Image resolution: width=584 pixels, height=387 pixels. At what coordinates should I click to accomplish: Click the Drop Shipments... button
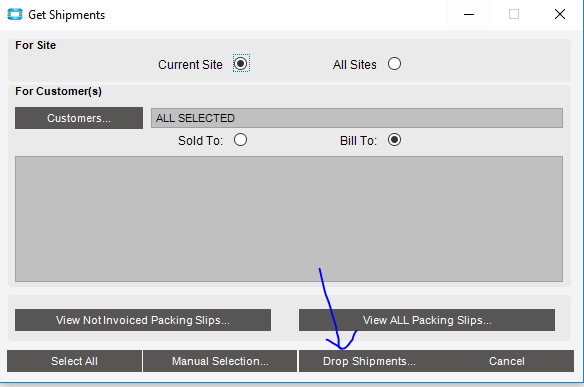[369, 361]
